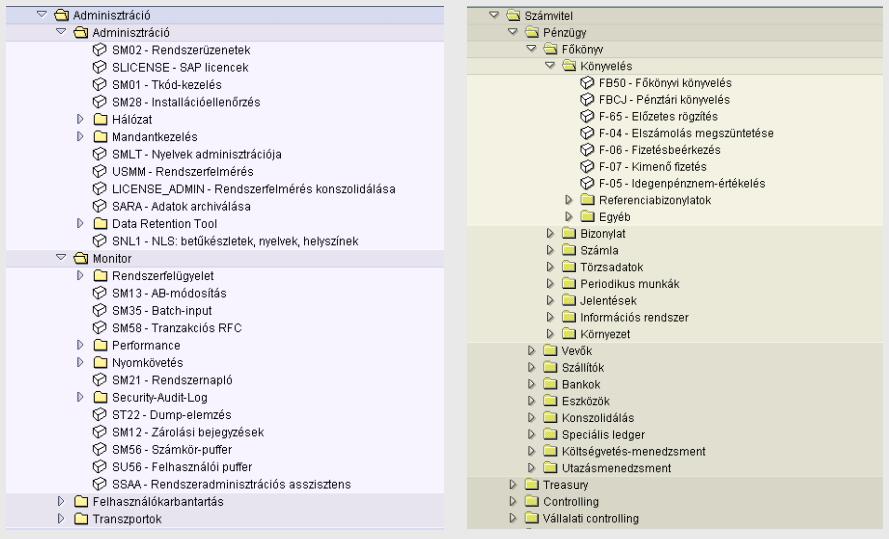Select the Utazásmenedzsment folder label
Screen dimensions: 889x539
coord(616,468)
